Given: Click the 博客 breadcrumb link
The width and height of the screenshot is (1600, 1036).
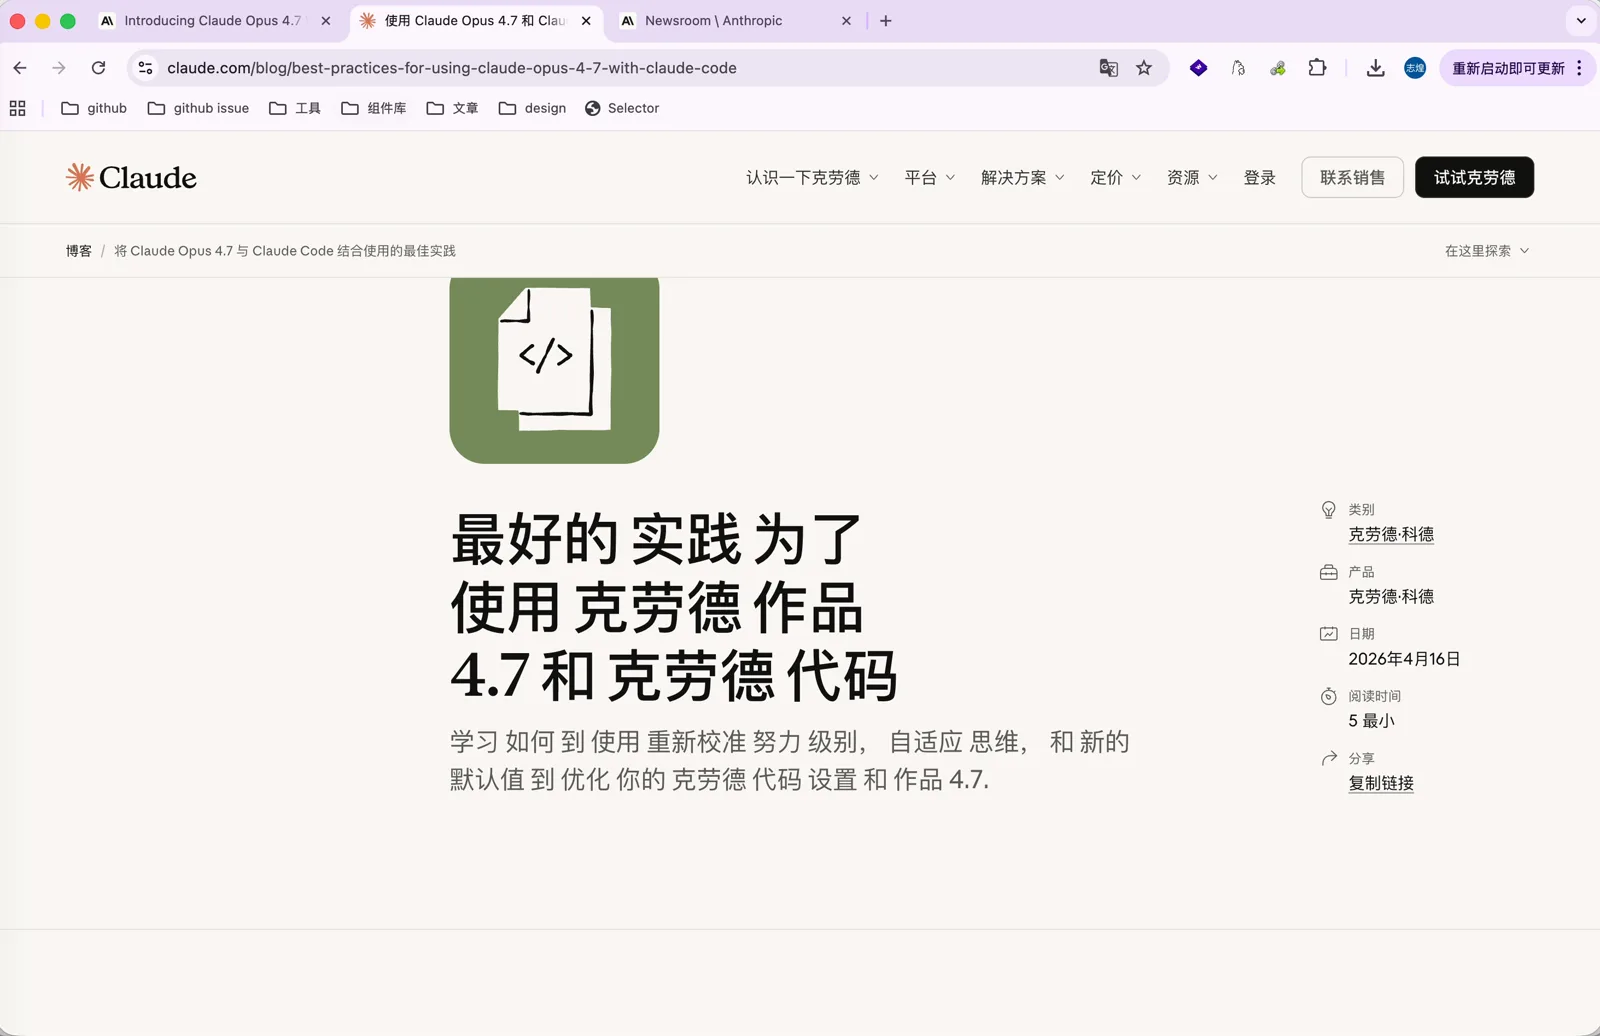Looking at the screenshot, I should click(x=79, y=251).
